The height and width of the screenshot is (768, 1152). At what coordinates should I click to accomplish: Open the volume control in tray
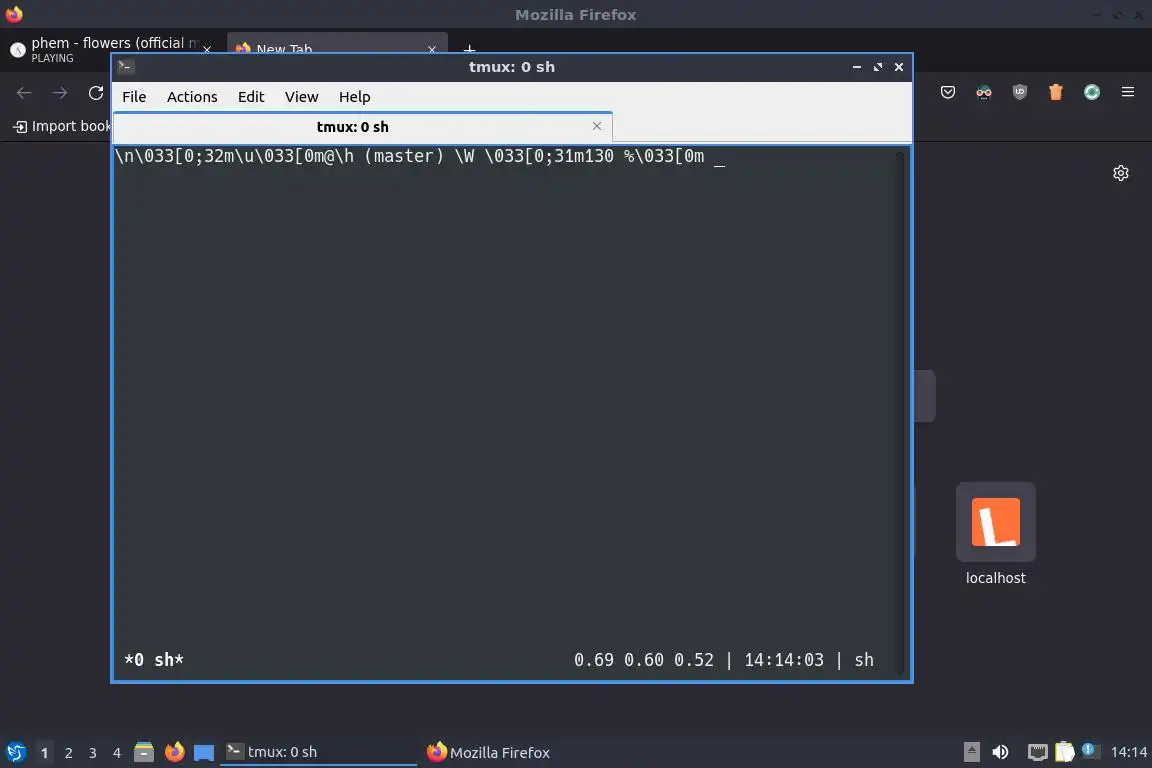pos(1000,752)
